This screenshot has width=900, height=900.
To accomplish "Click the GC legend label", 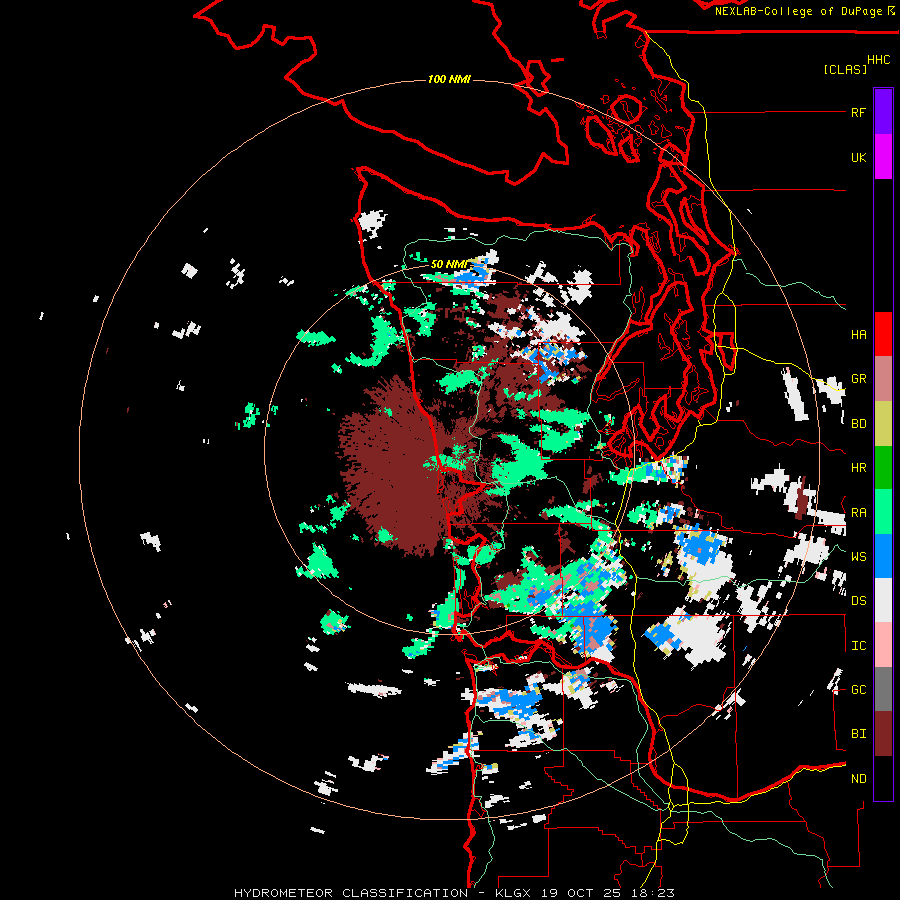I will [858, 690].
